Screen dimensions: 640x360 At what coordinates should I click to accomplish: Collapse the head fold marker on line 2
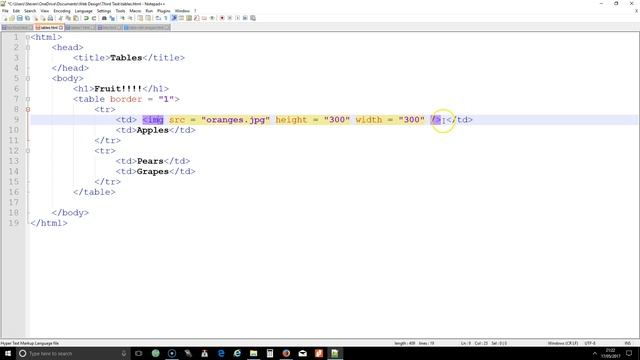click(28, 47)
